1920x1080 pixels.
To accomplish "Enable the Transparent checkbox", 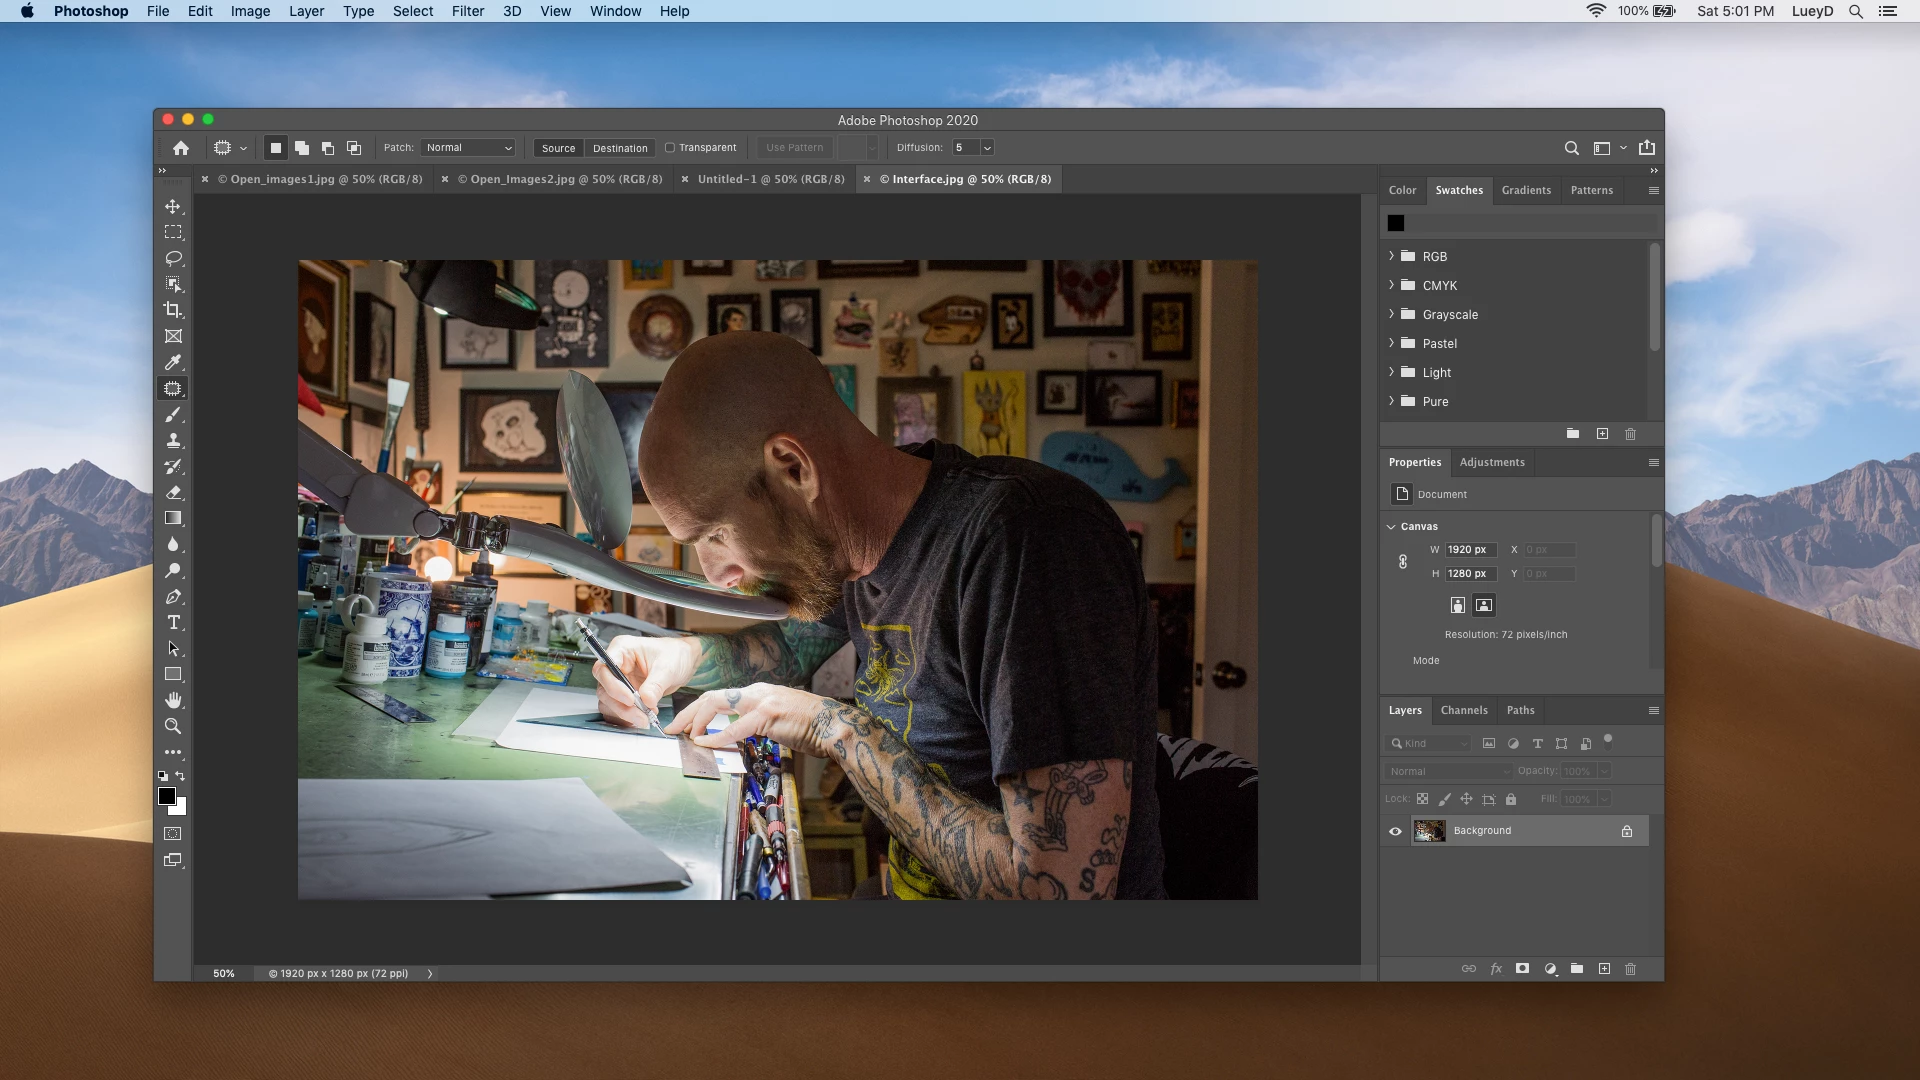I will 670,148.
